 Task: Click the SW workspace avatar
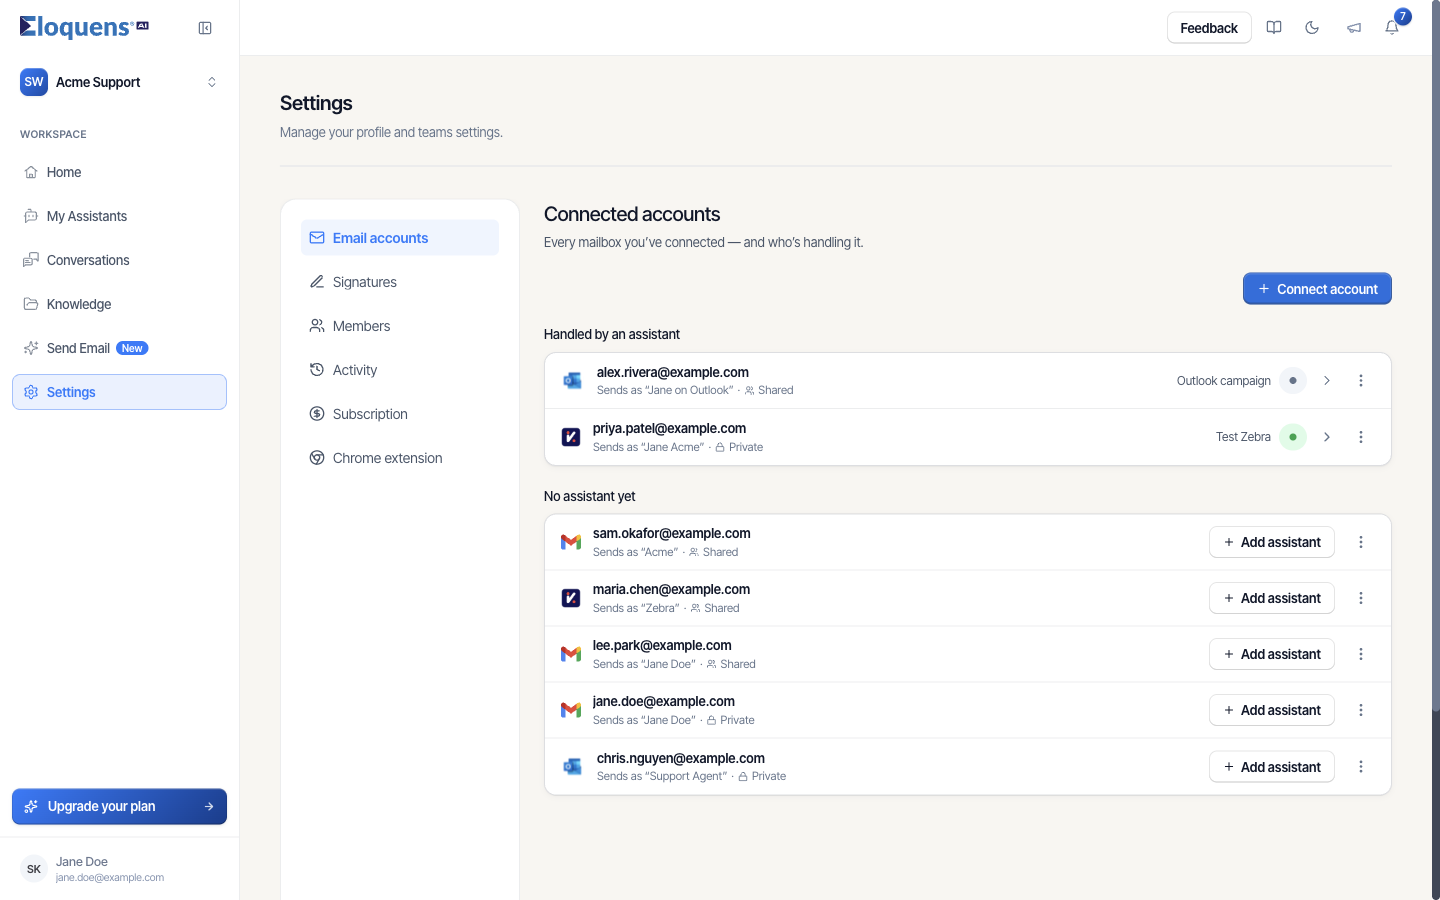tap(34, 82)
